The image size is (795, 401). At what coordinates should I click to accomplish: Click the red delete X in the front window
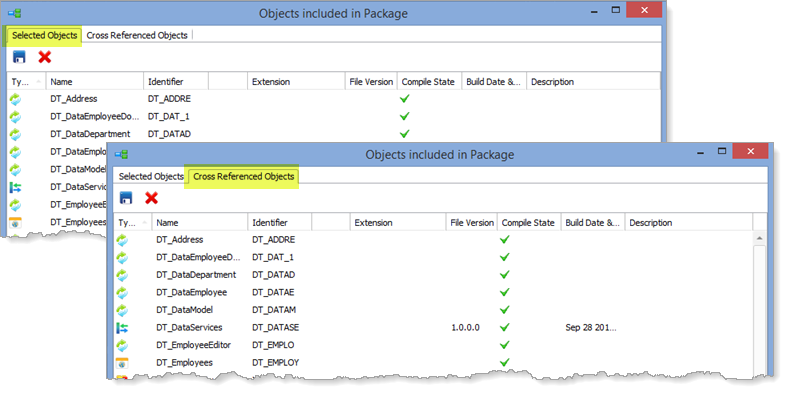point(152,198)
